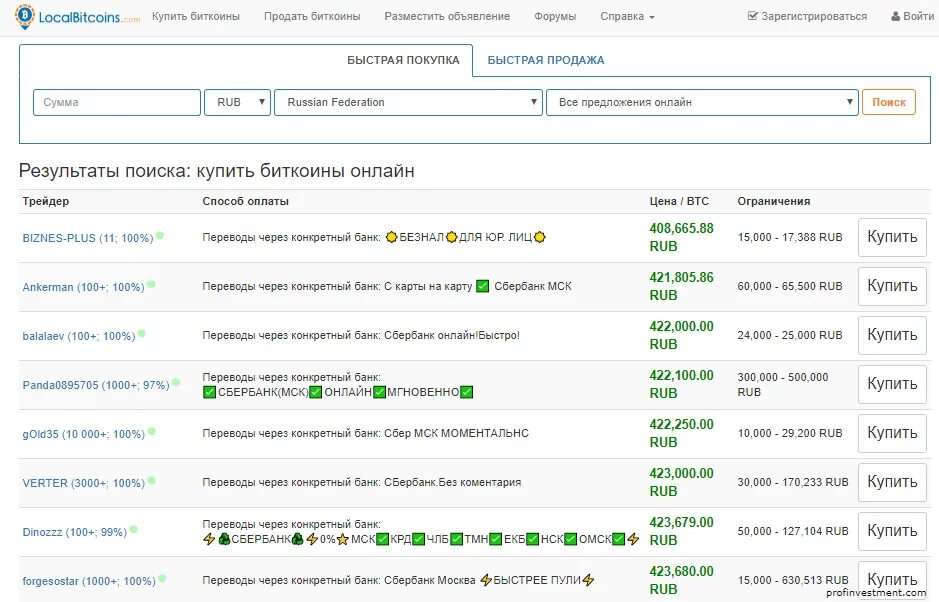
Task: Click 'Трейдер' column header
Action: pyautogui.click(x=46, y=201)
